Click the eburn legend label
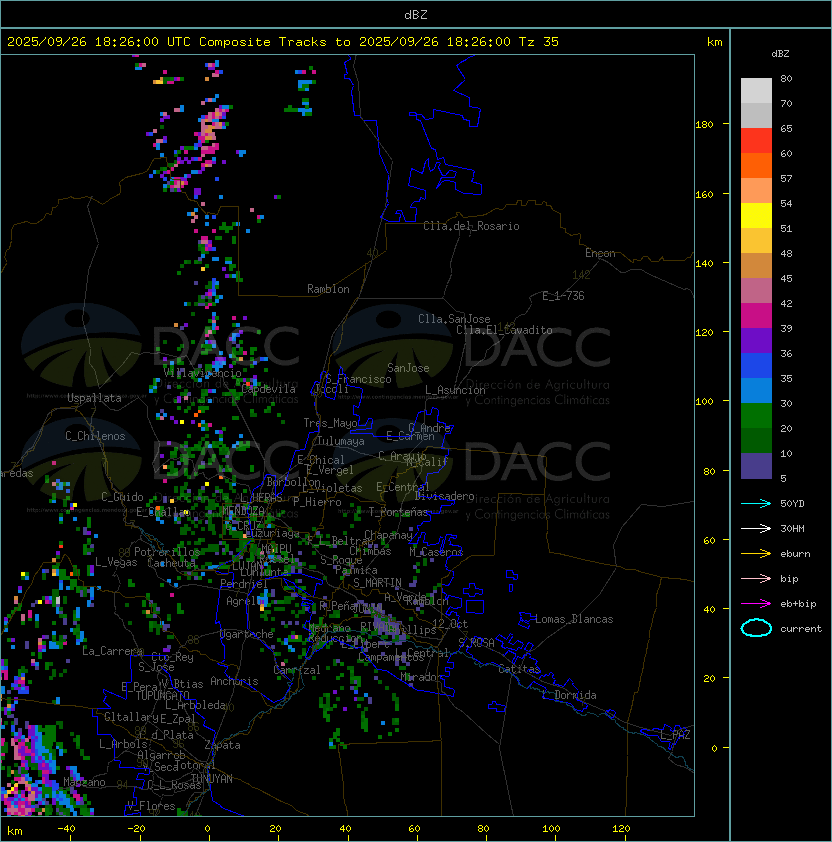The image size is (832, 842). 795,554
